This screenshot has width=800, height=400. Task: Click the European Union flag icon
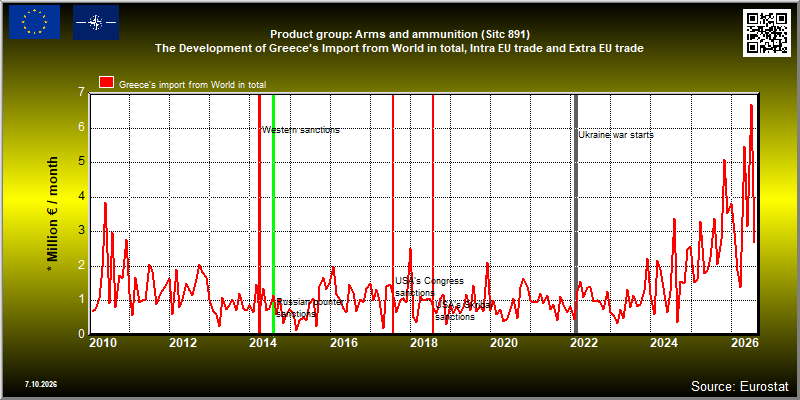coord(34,22)
